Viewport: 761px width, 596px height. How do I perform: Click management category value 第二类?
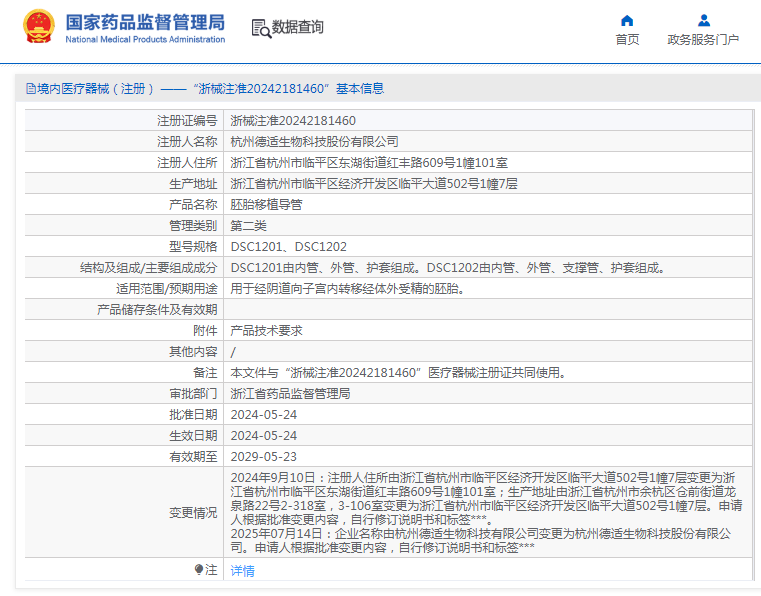click(x=248, y=226)
